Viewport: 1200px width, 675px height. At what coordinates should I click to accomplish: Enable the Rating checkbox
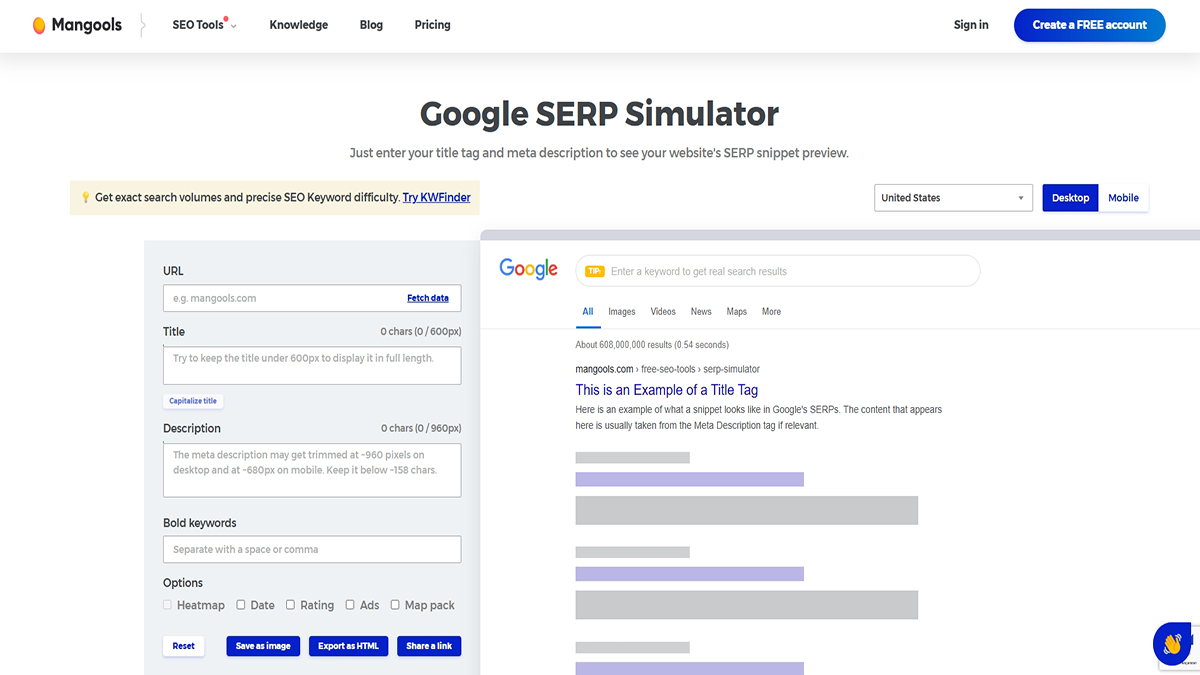coord(291,605)
